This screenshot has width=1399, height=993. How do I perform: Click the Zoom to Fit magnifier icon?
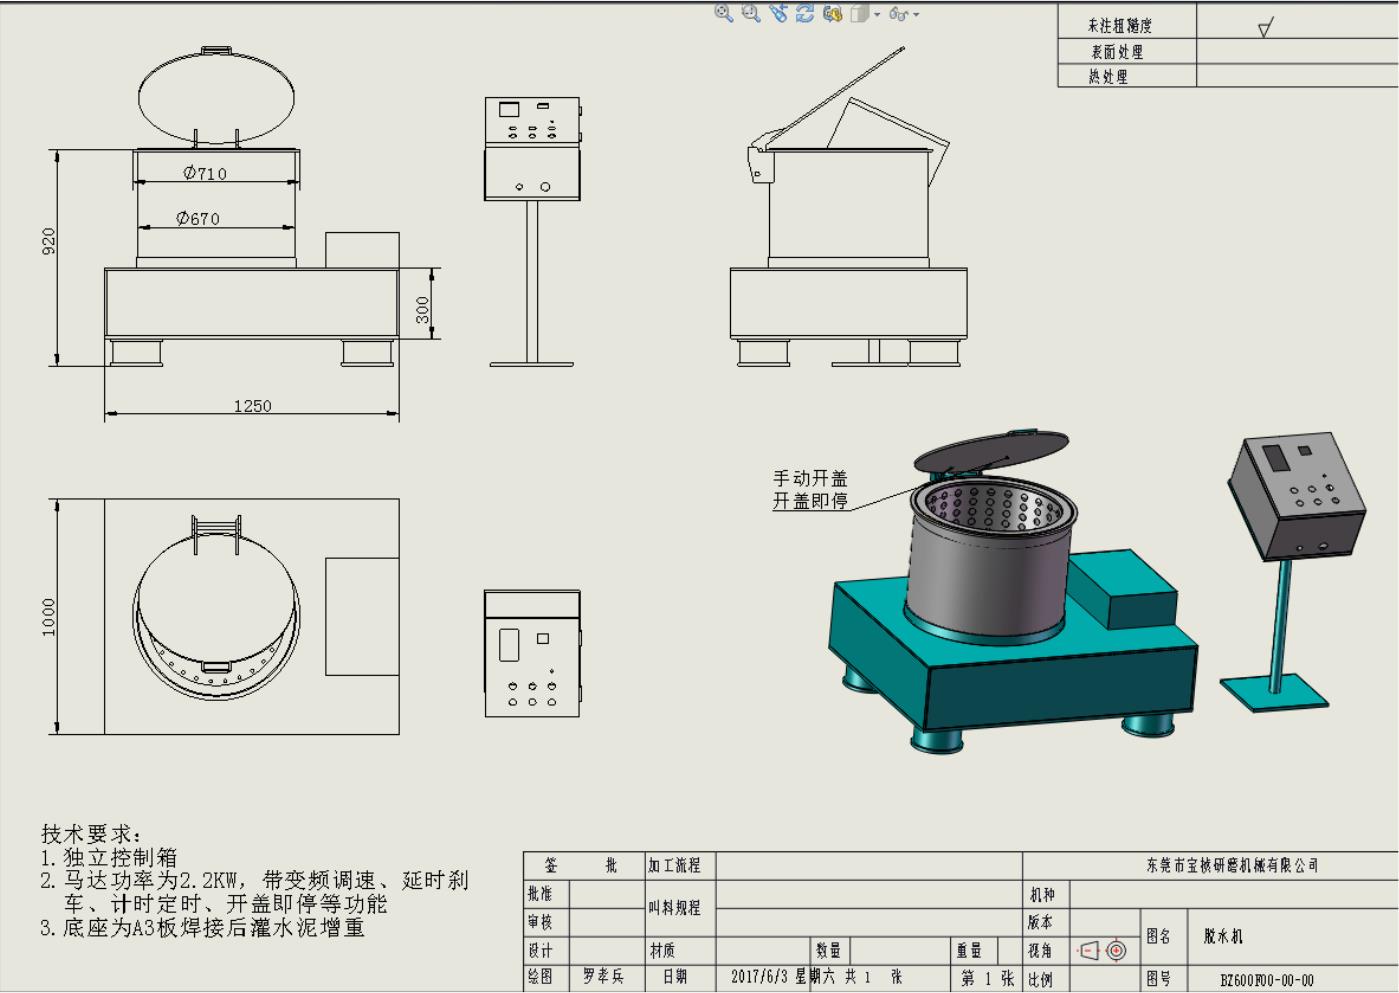tap(723, 13)
